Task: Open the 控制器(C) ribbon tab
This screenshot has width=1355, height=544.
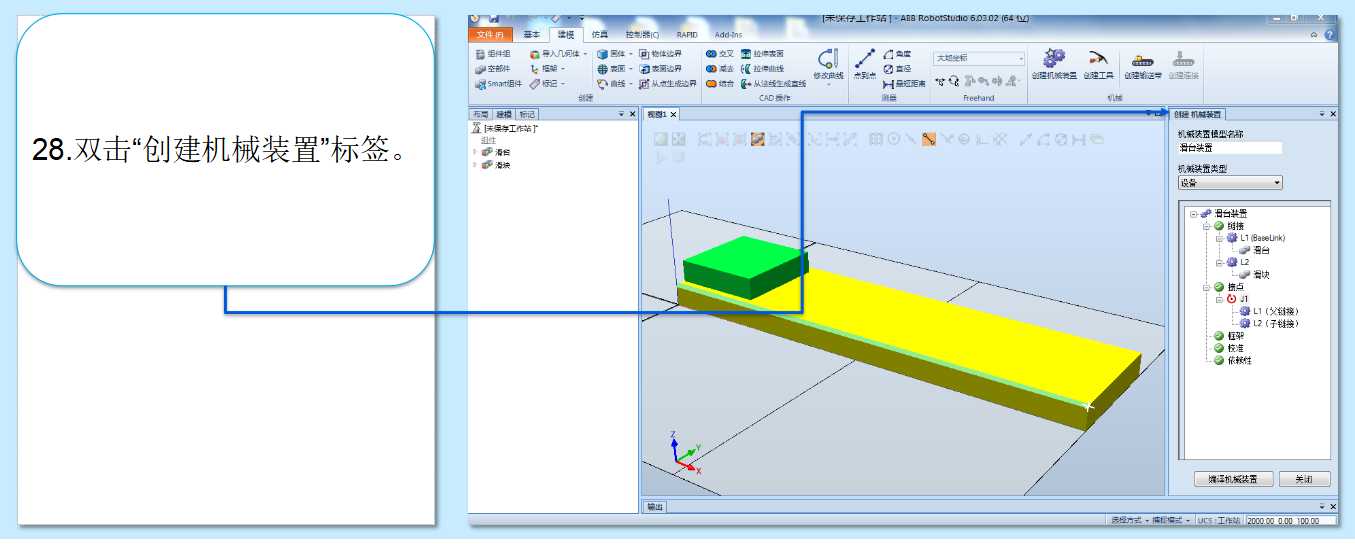Action: click(x=643, y=35)
